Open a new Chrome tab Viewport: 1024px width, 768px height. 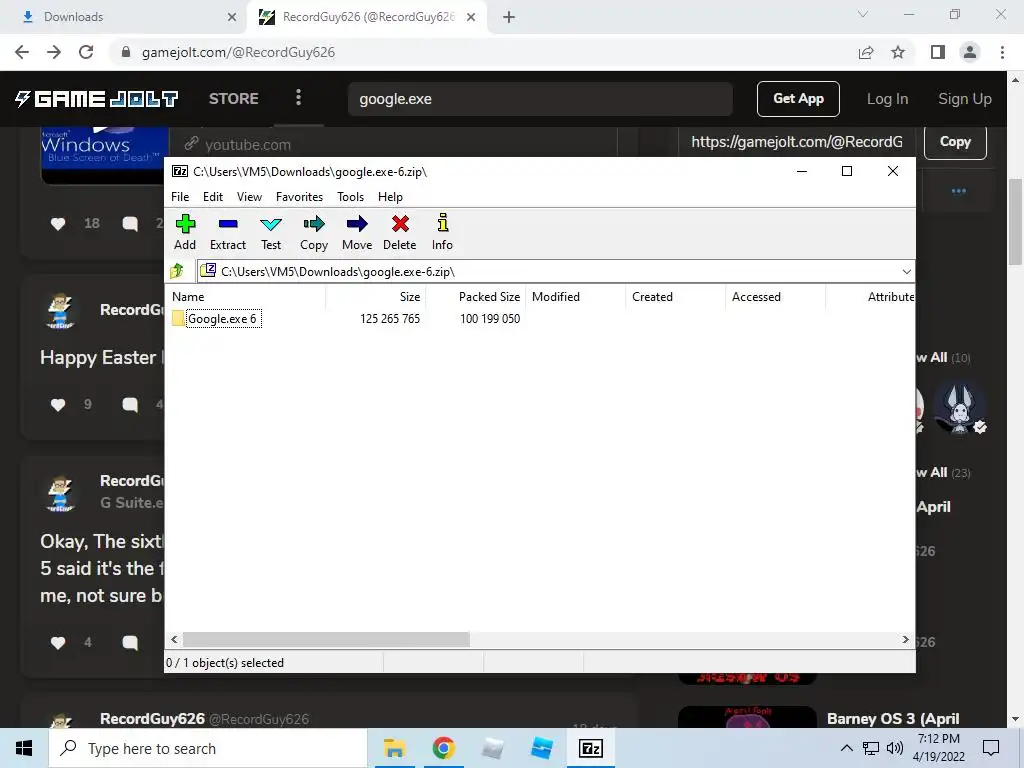click(x=509, y=17)
